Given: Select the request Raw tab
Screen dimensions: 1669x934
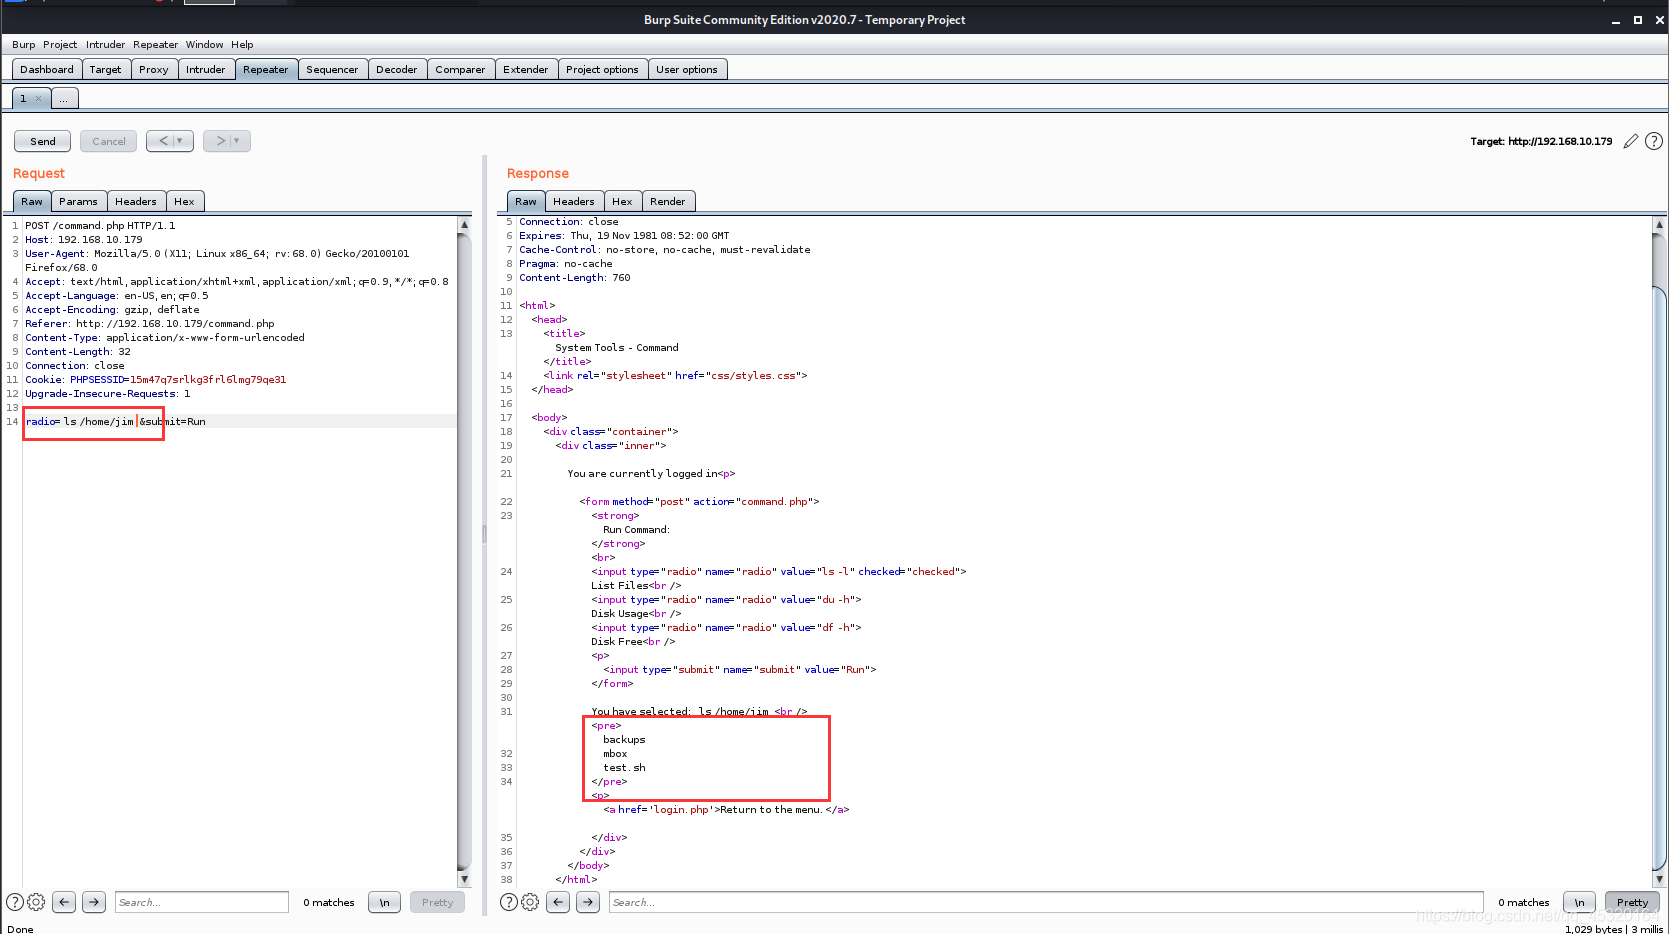Looking at the screenshot, I should coord(32,201).
